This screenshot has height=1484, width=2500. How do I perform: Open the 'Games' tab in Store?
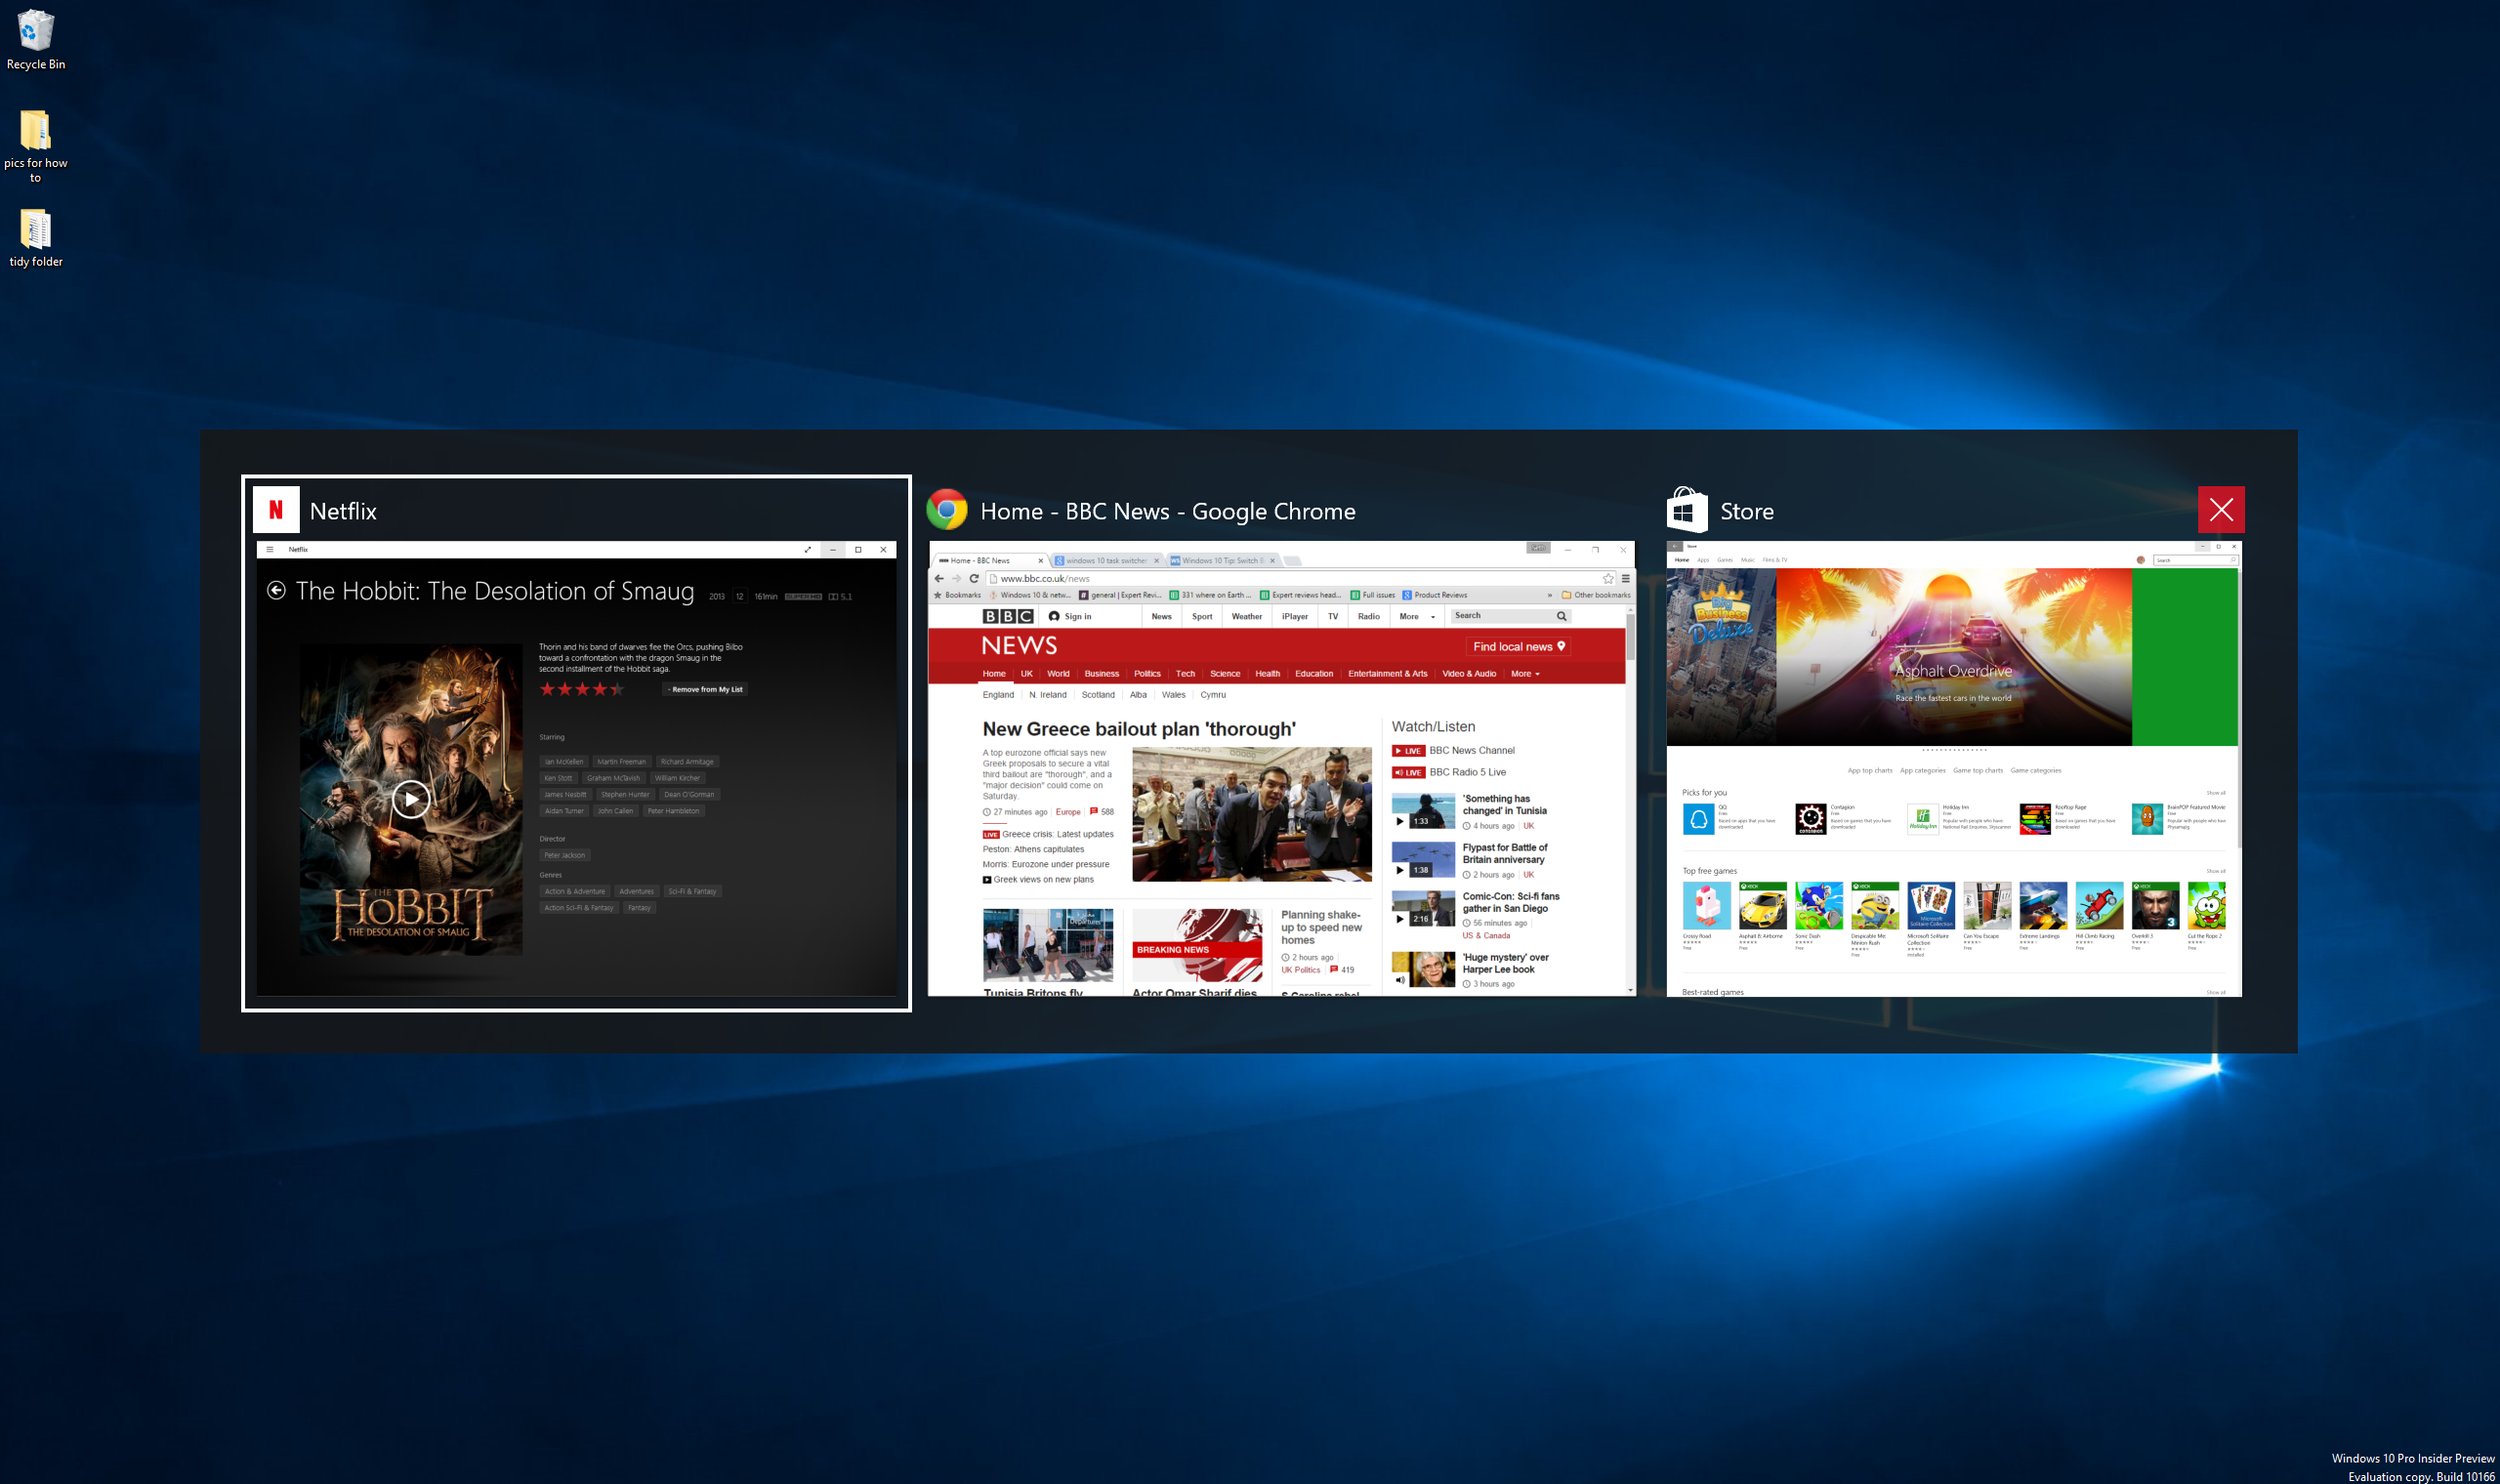click(x=1725, y=560)
